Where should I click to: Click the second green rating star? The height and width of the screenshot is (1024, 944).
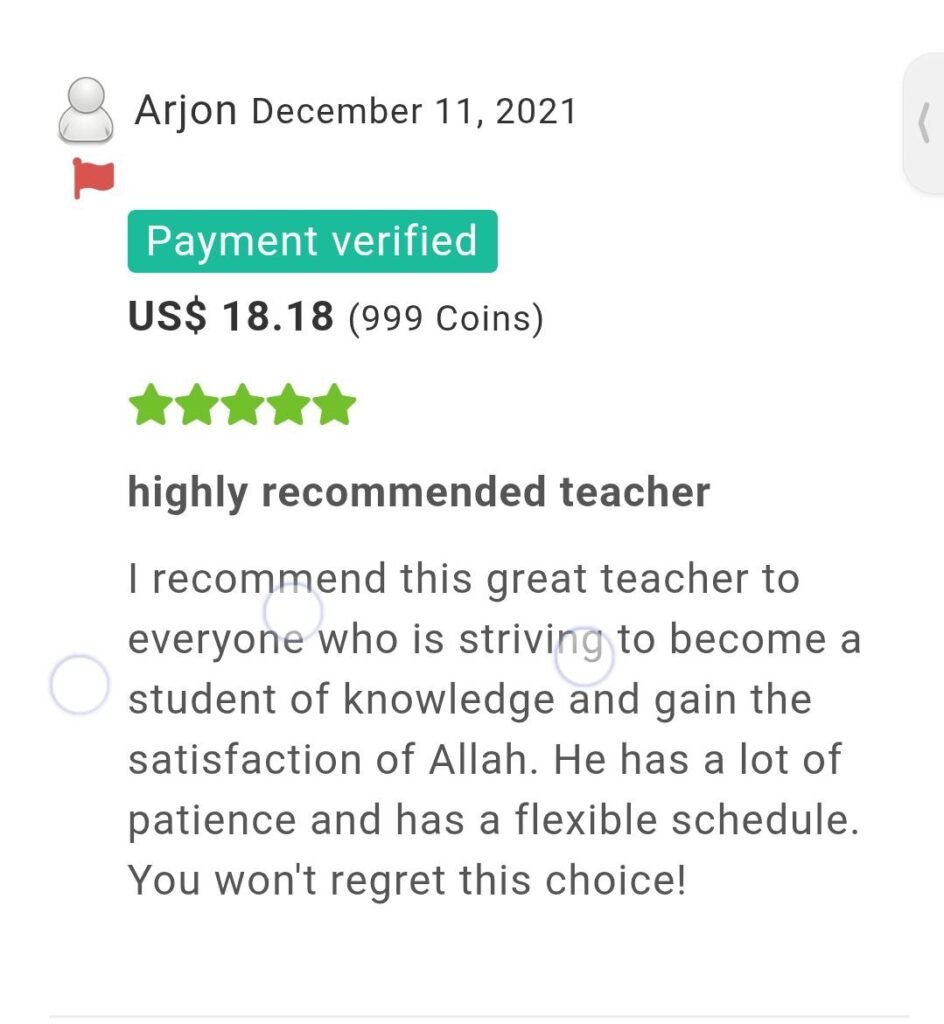click(197, 404)
